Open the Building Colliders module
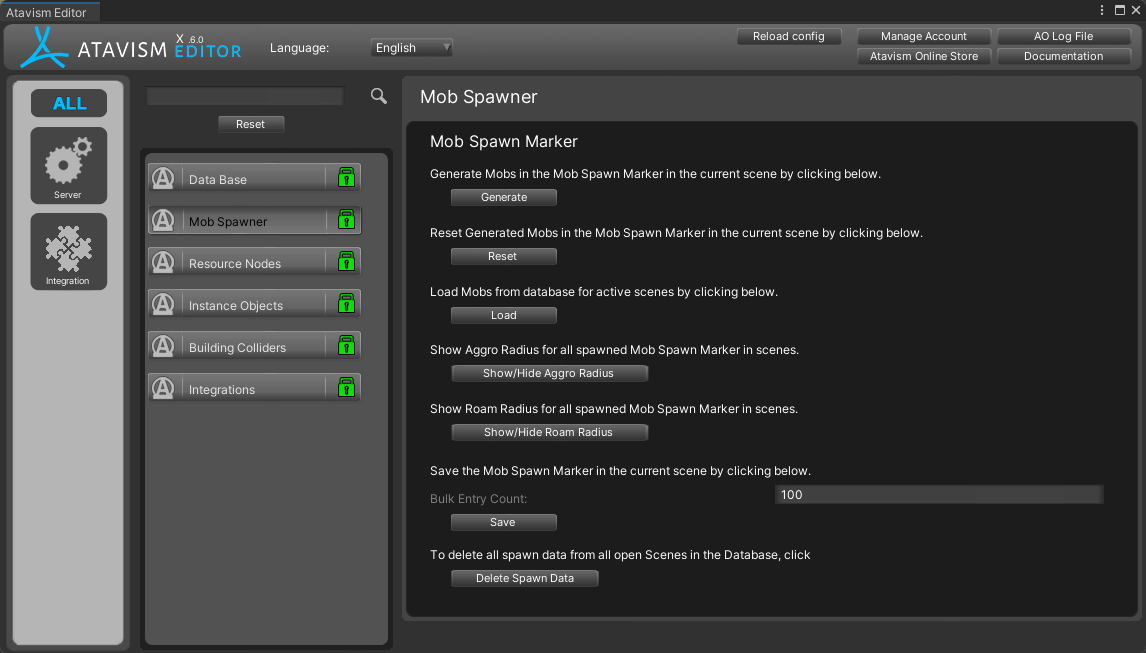This screenshot has height=653, width=1146. 238,348
